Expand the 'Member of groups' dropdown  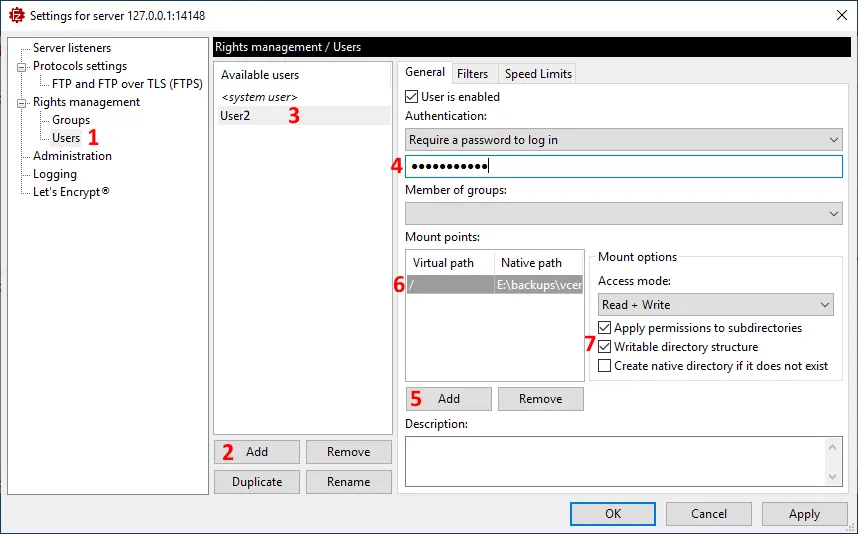click(623, 213)
